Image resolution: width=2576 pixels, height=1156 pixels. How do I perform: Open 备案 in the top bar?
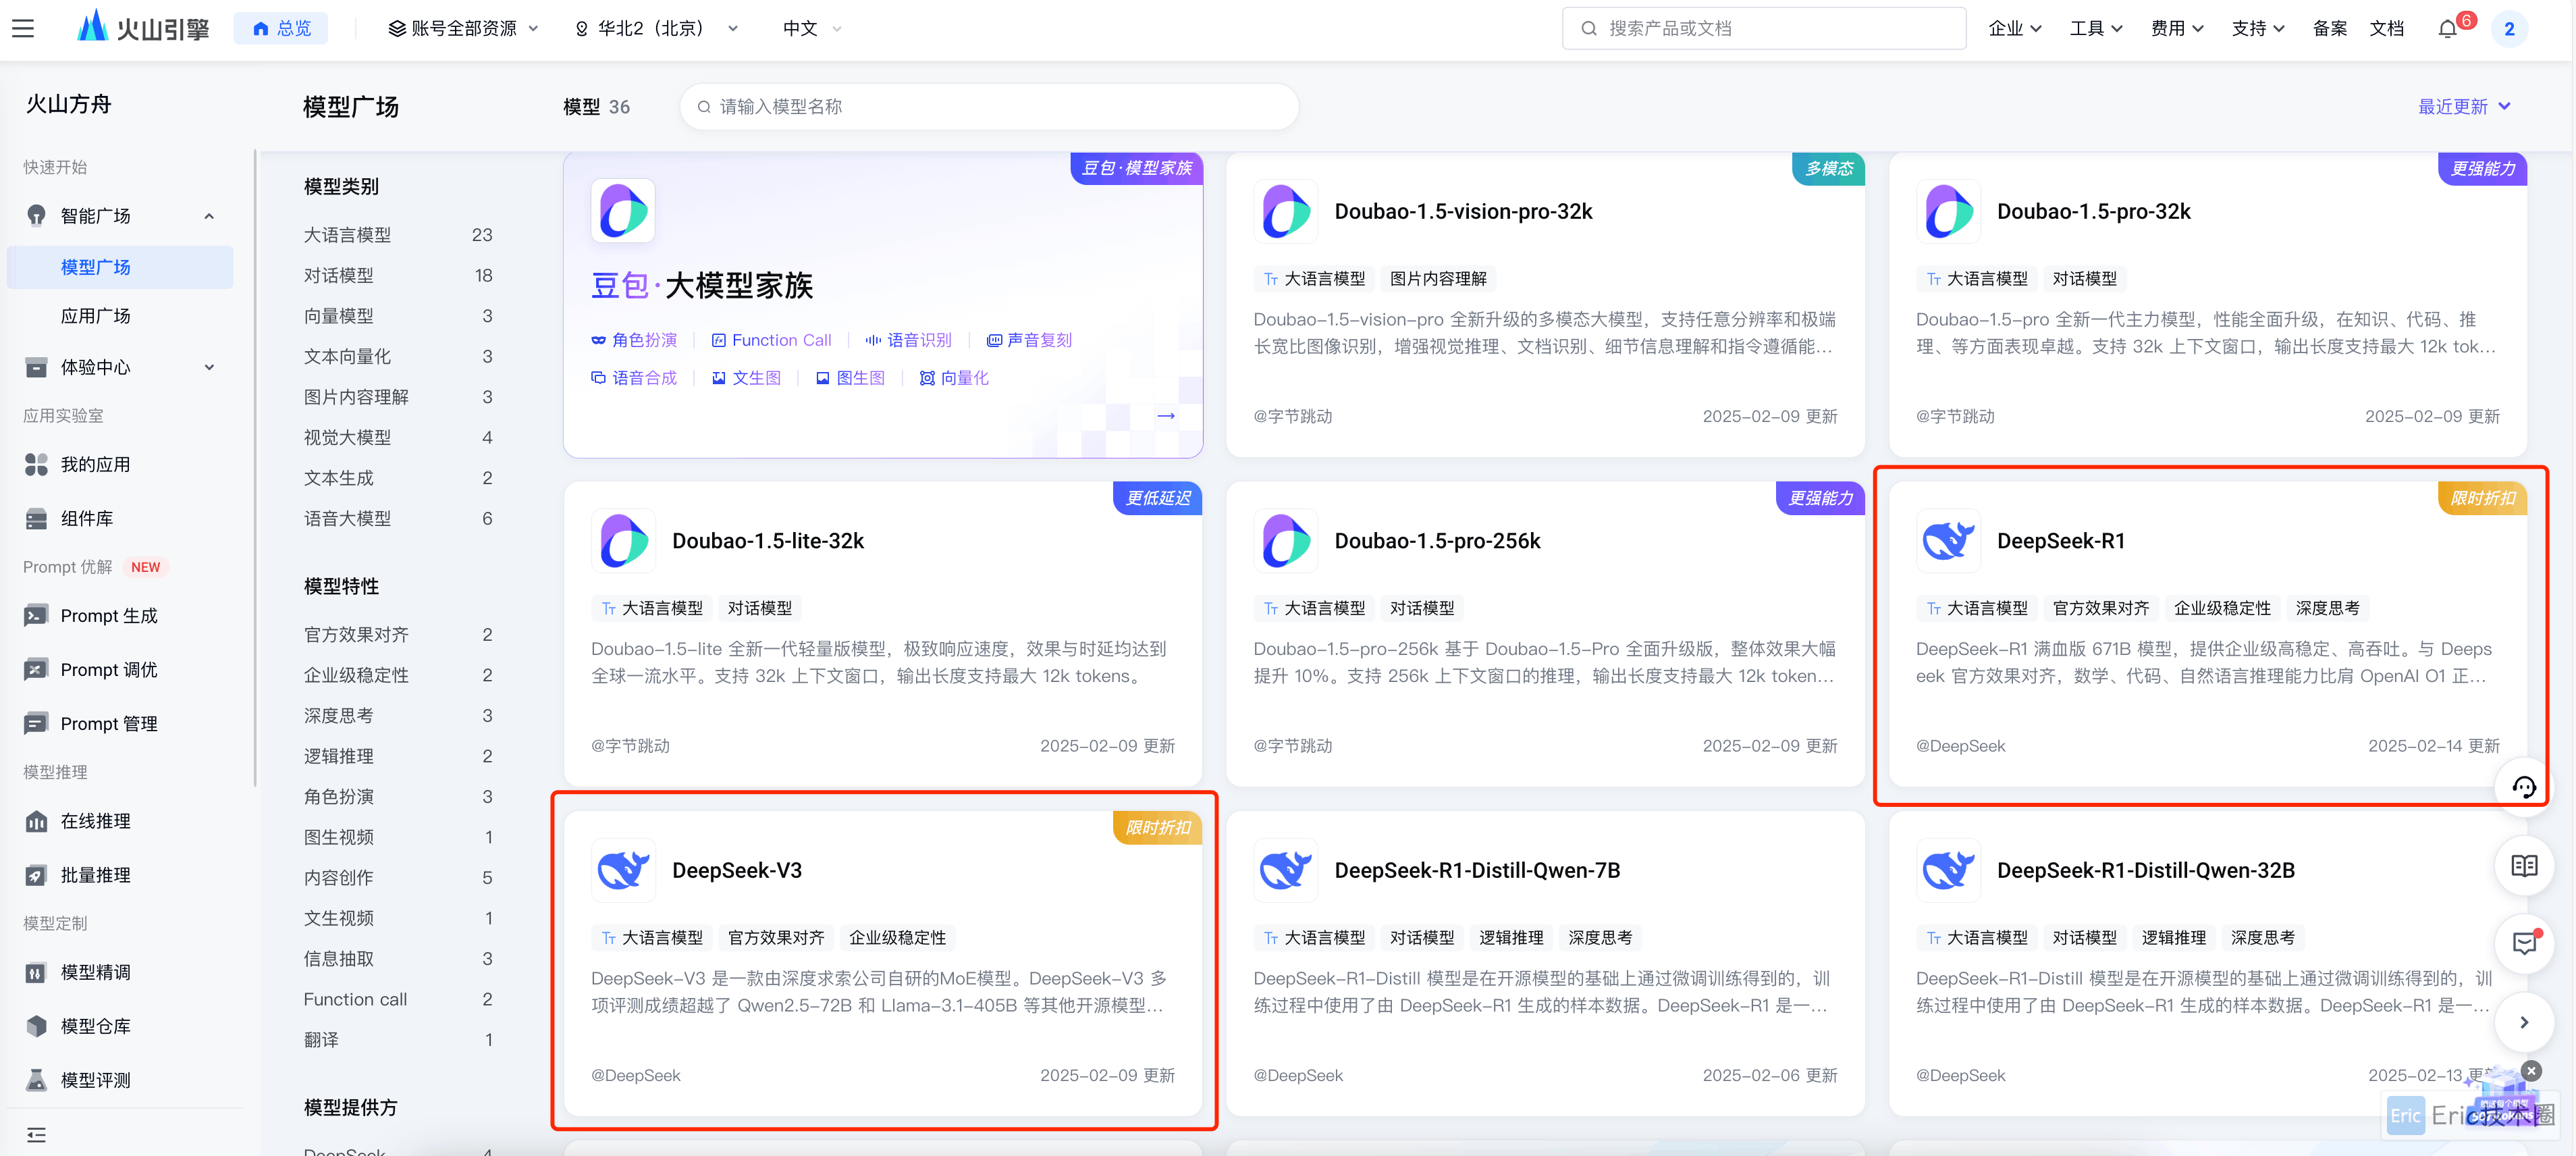click(2329, 29)
